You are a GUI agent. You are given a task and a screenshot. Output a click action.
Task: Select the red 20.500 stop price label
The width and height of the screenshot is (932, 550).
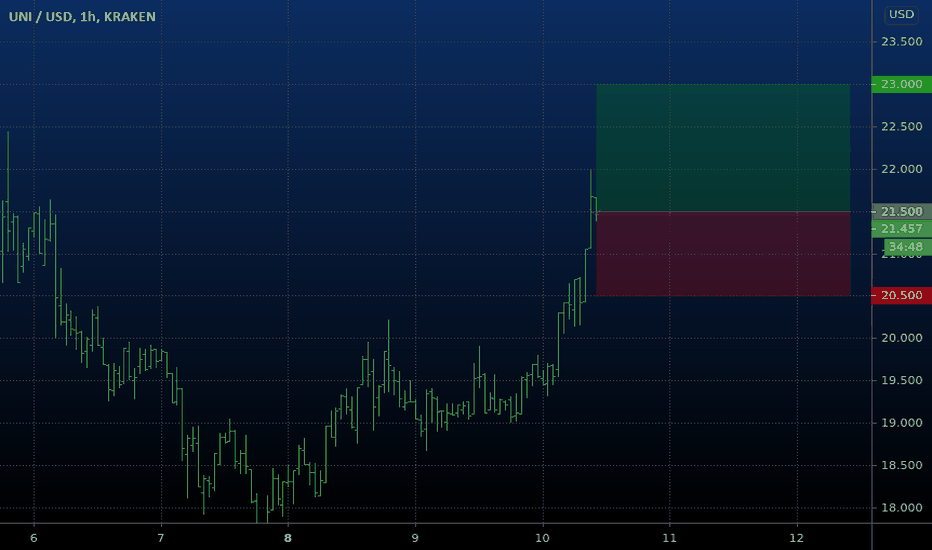901,296
